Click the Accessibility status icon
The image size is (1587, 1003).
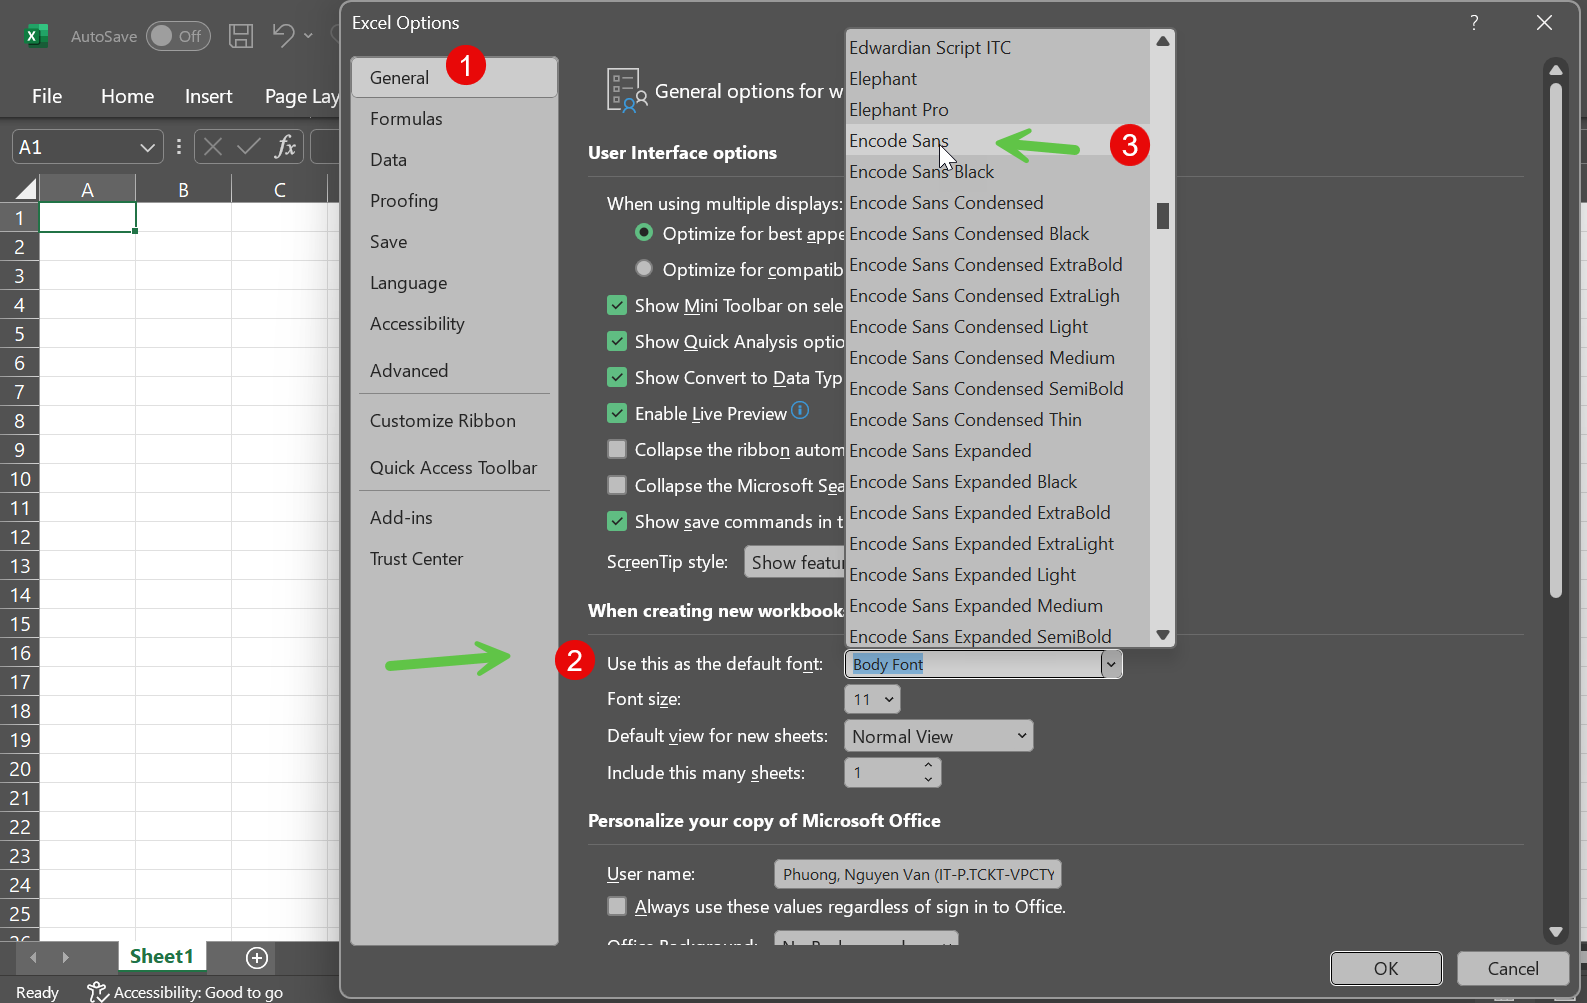[x=98, y=992]
